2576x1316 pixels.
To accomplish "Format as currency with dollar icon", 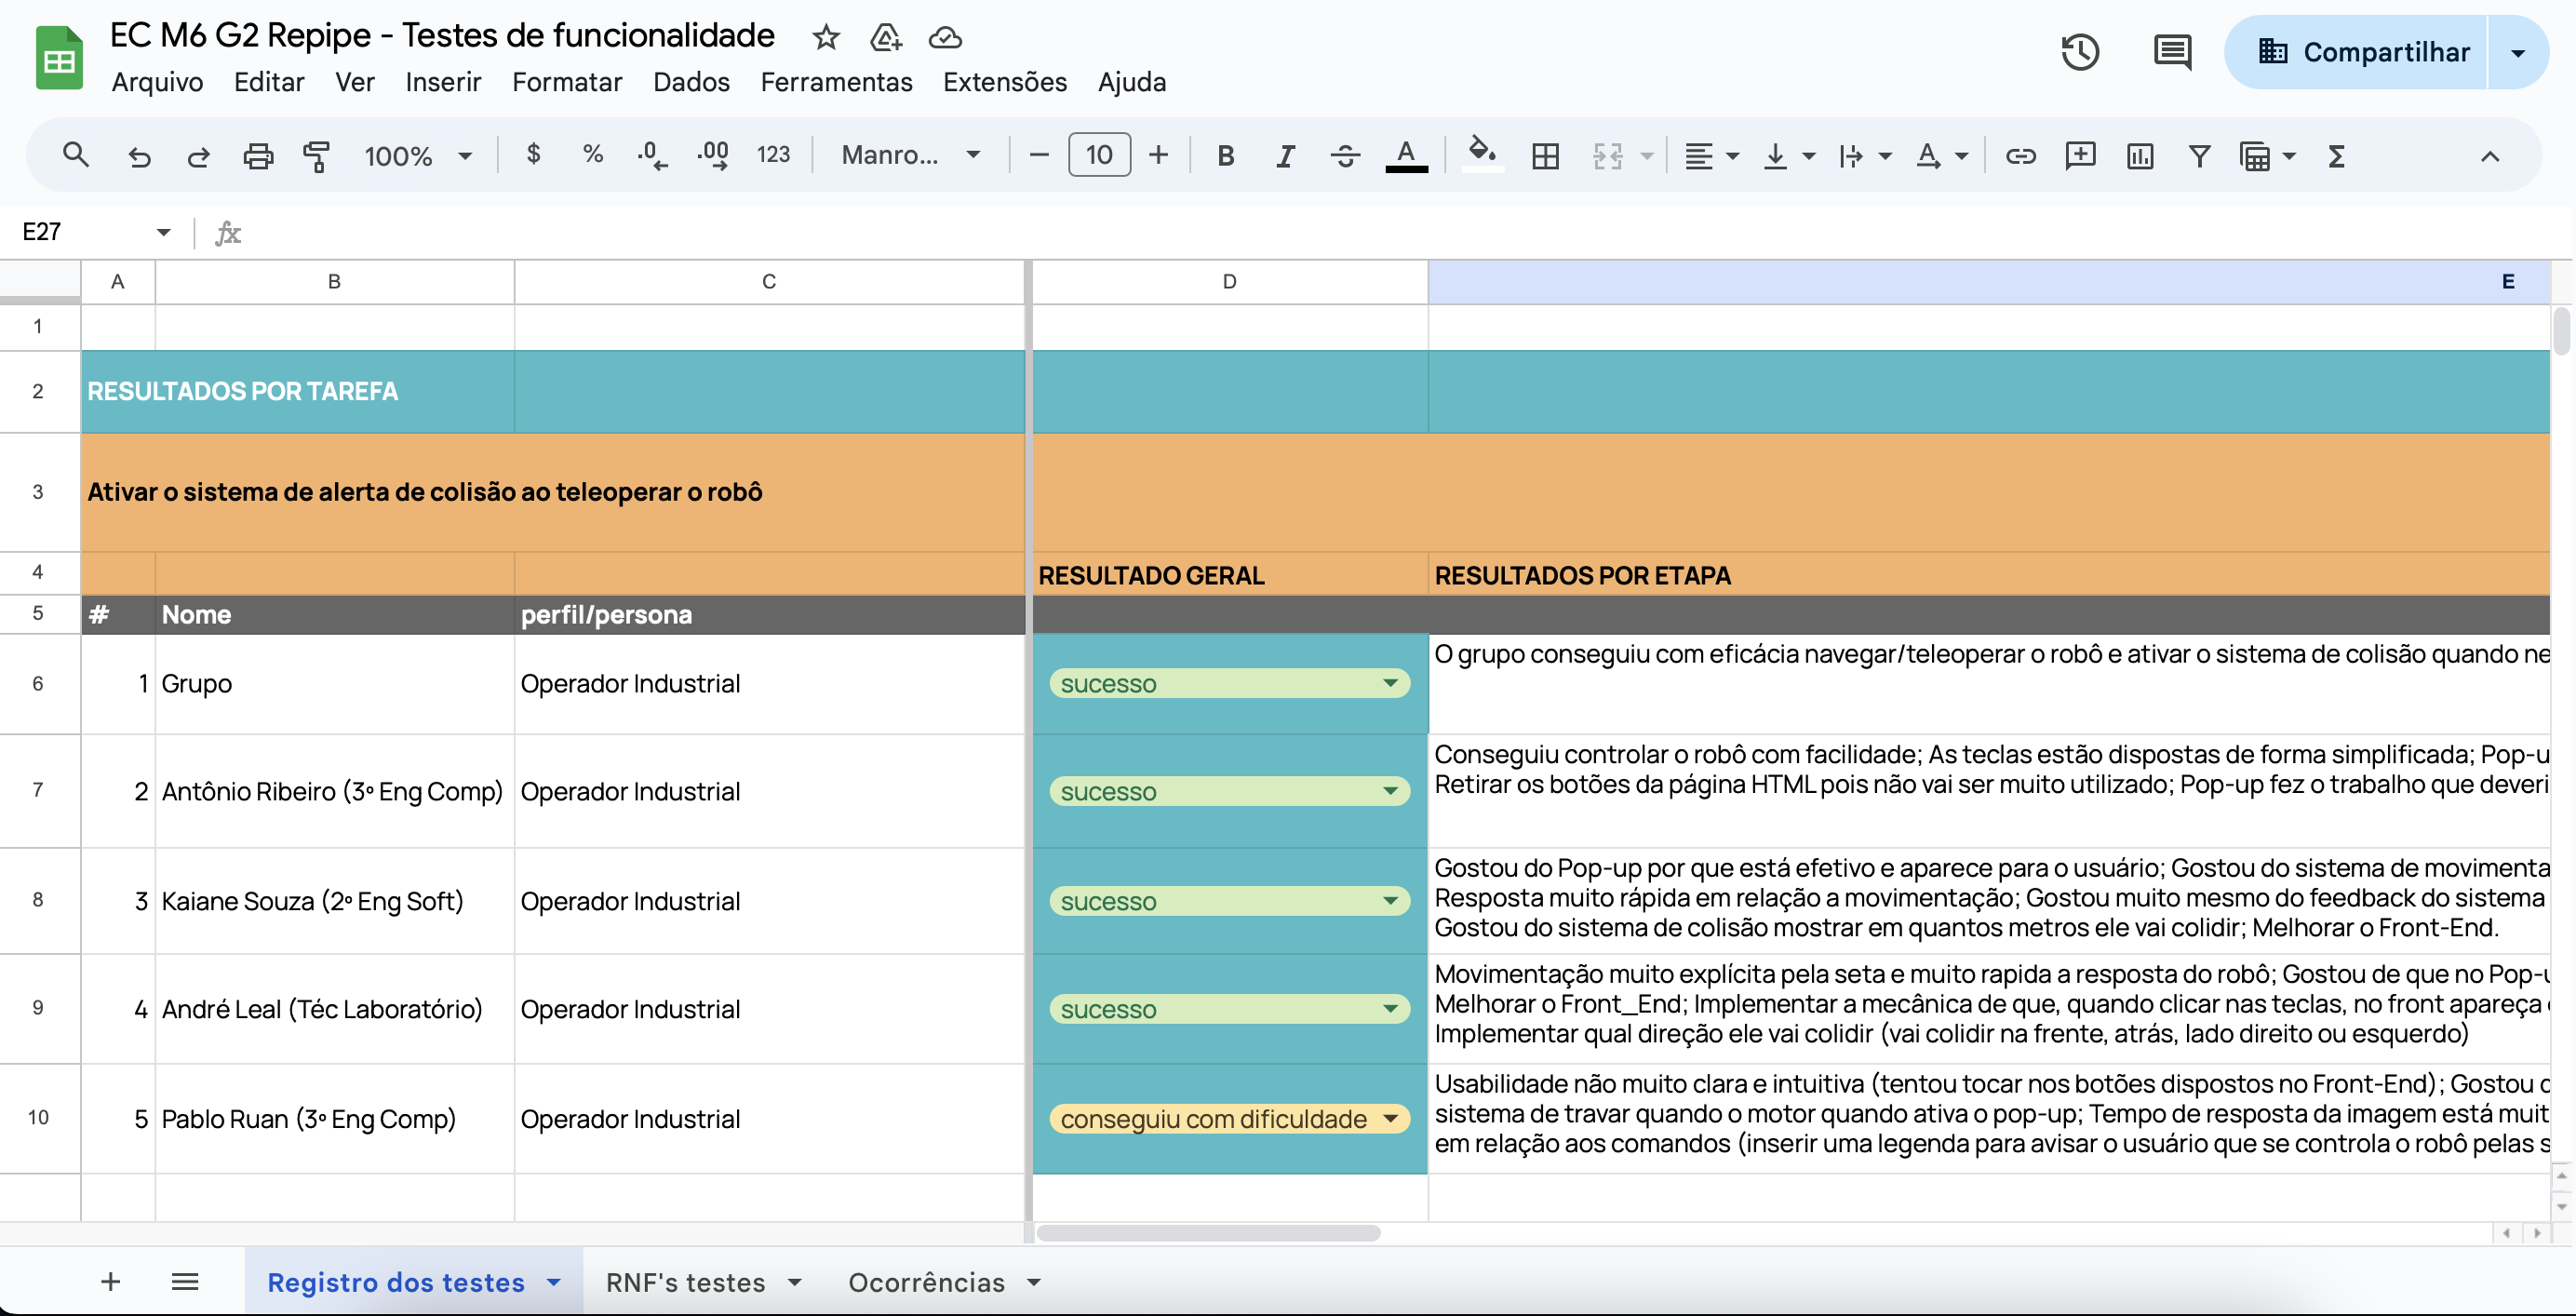I will (x=533, y=154).
